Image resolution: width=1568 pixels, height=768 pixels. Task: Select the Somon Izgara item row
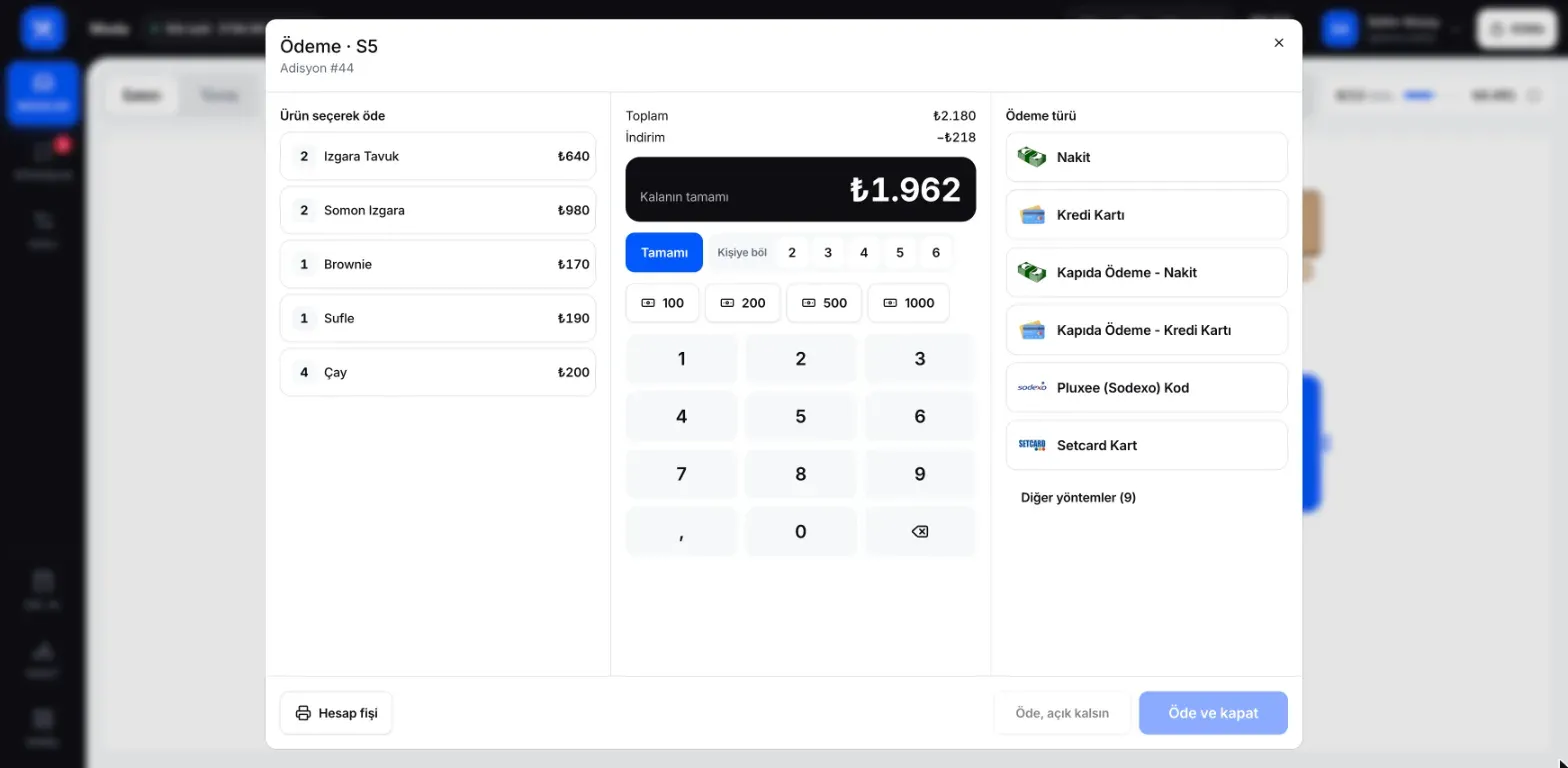click(438, 210)
